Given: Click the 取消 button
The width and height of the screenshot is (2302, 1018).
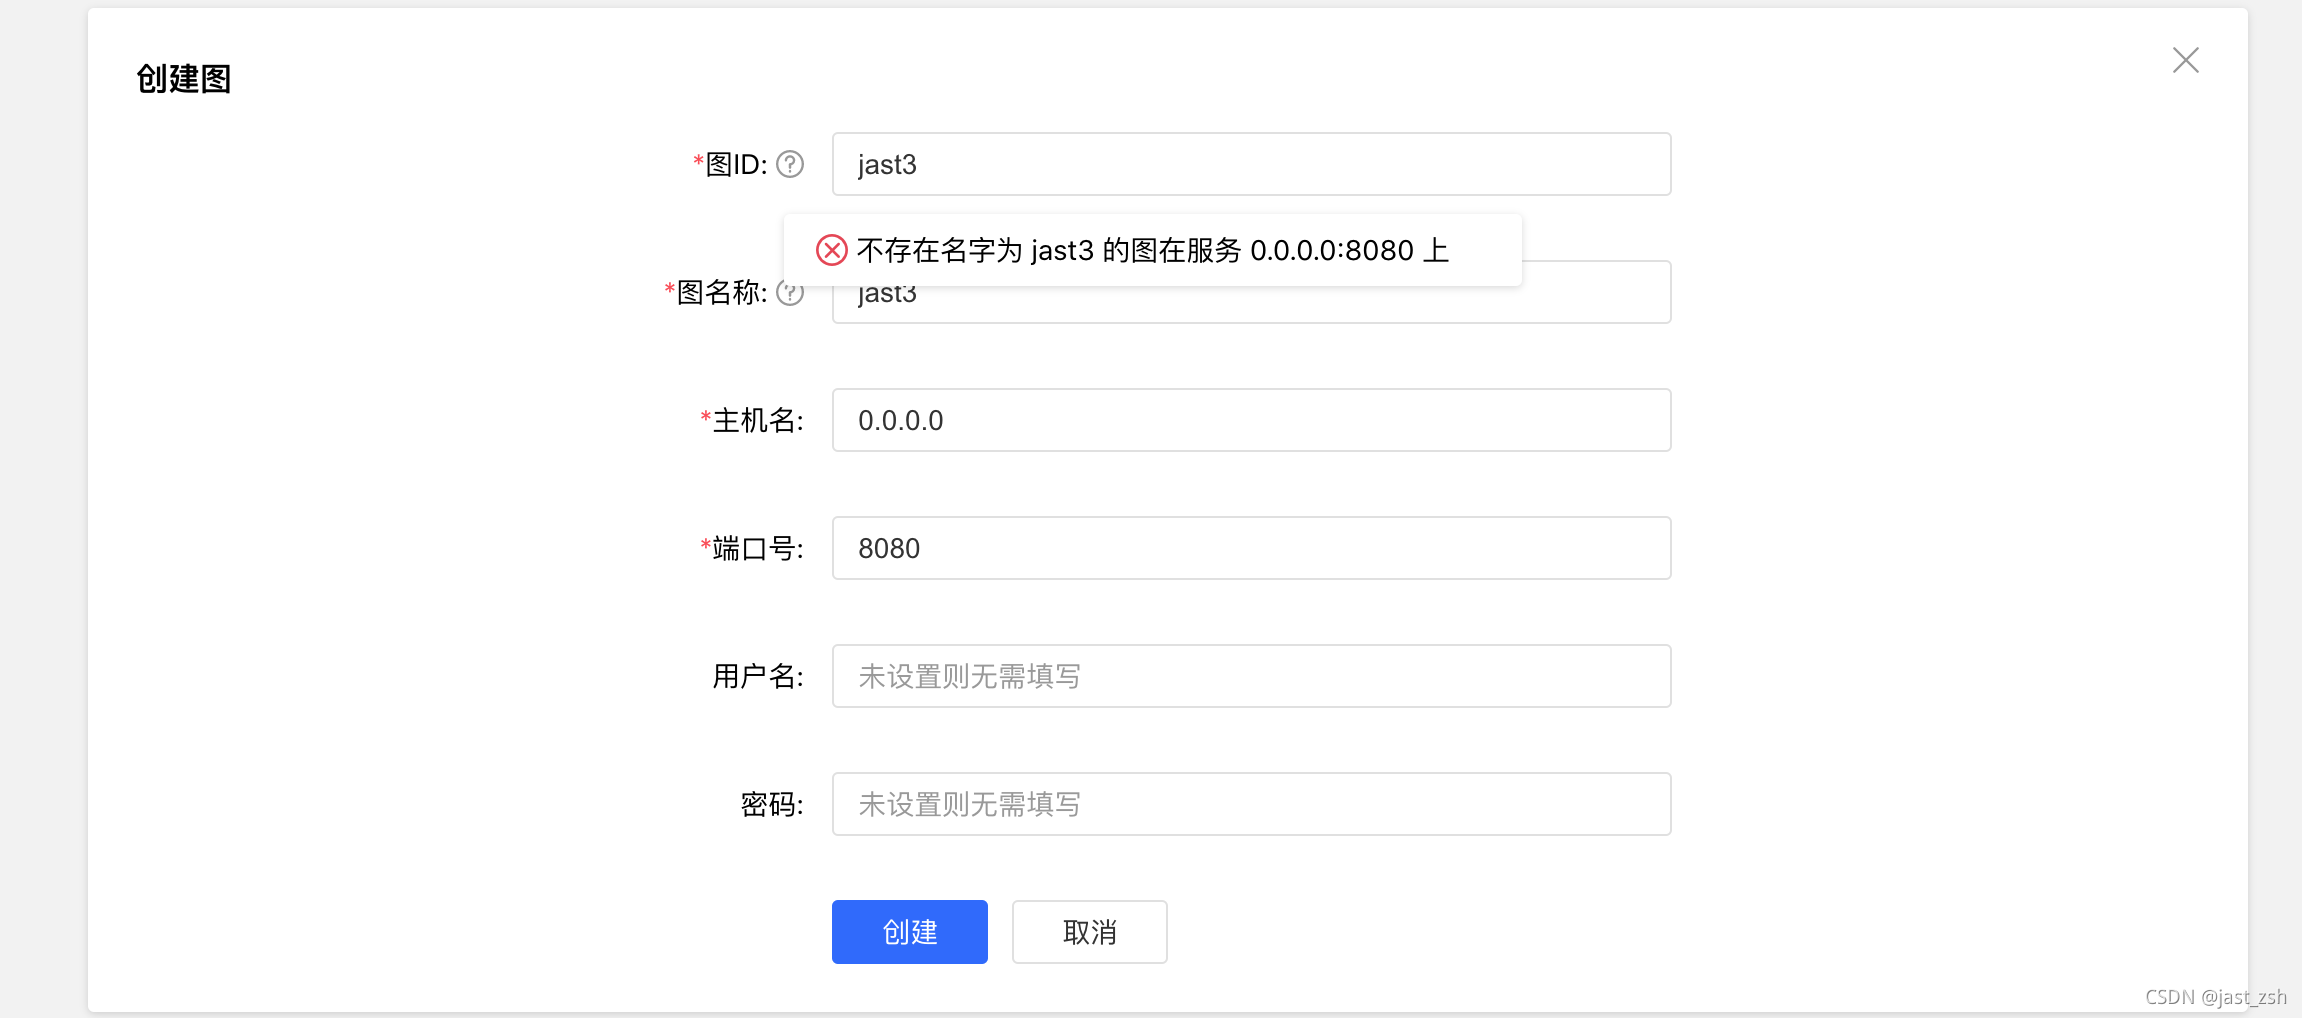Looking at the screenshot, I should [1089, 931].
